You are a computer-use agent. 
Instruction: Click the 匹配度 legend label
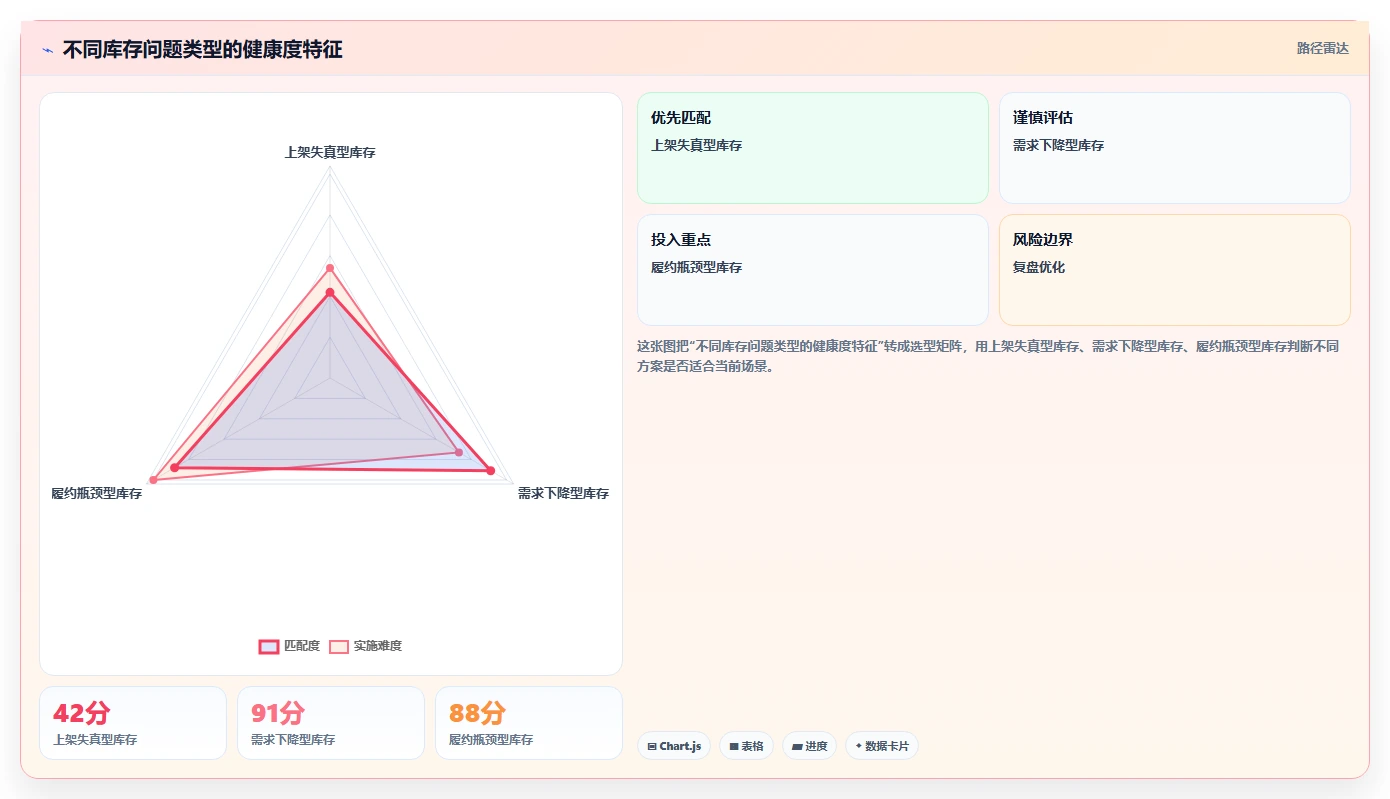click(x=302, y=646)
